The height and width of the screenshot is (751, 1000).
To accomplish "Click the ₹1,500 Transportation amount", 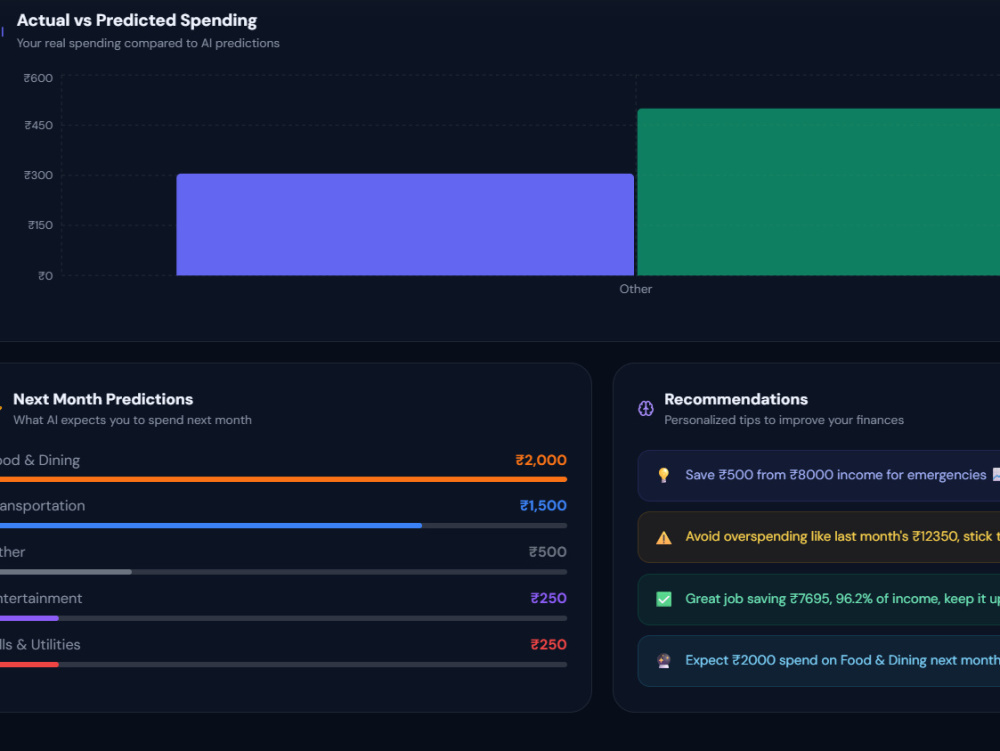I will tap(543, 506).
